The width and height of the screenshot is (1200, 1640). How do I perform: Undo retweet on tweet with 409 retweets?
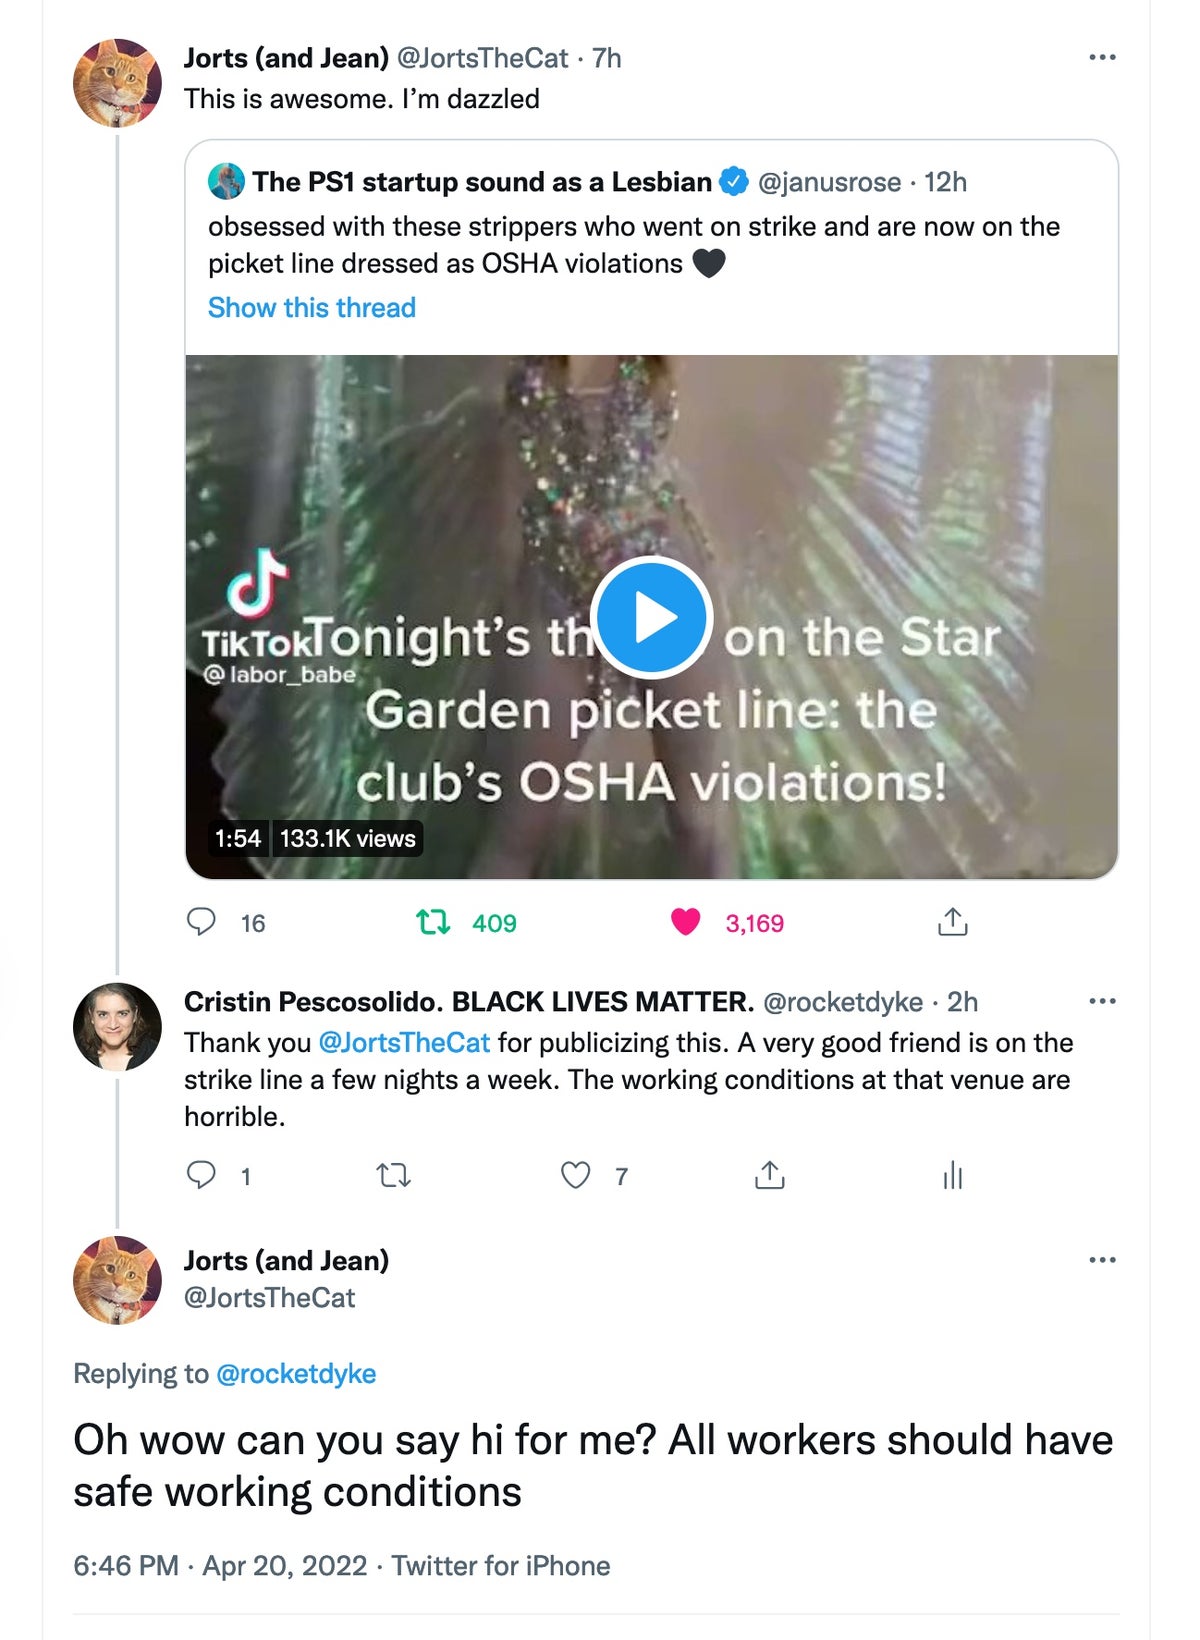coord(433,921)
